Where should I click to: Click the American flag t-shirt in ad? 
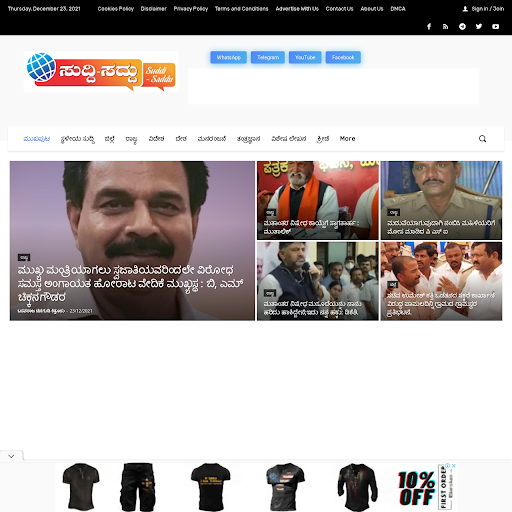[x=285, y=487]
